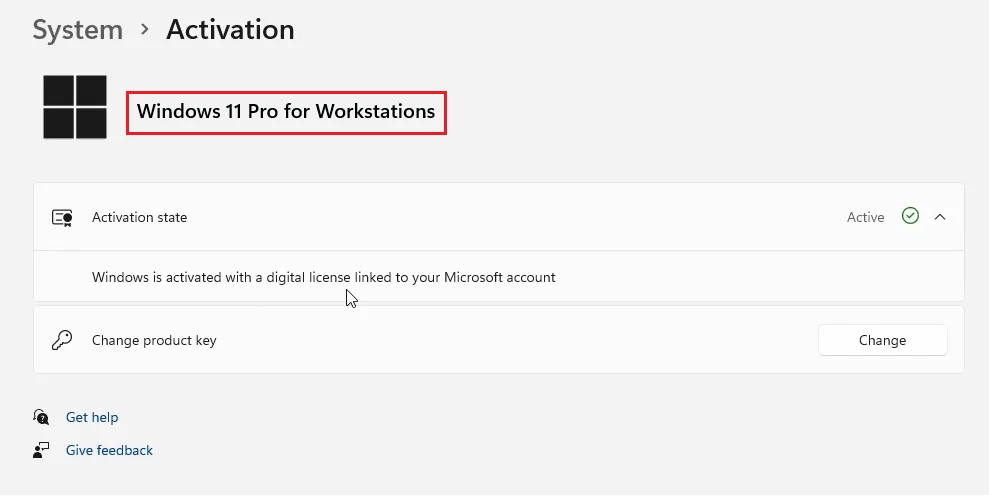Click the product key icon
The image size is (989, 496).
tap(62, 340)
